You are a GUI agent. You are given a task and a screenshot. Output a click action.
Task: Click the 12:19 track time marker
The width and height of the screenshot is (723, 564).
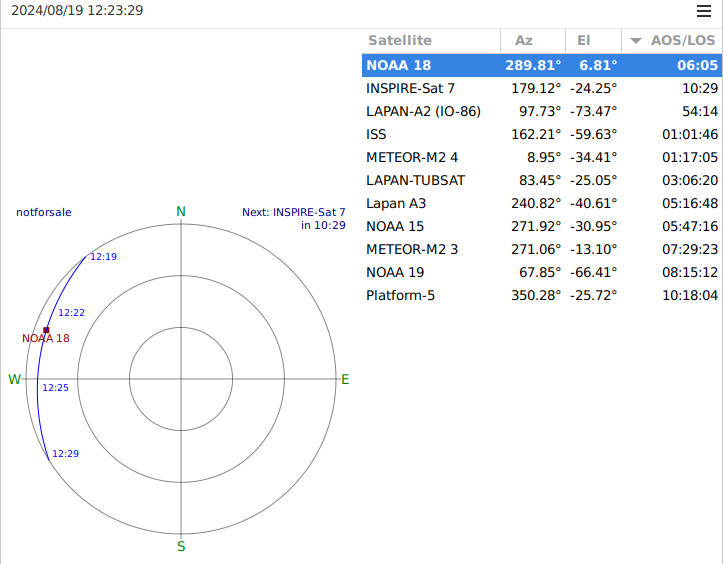[x=103, y=257]
